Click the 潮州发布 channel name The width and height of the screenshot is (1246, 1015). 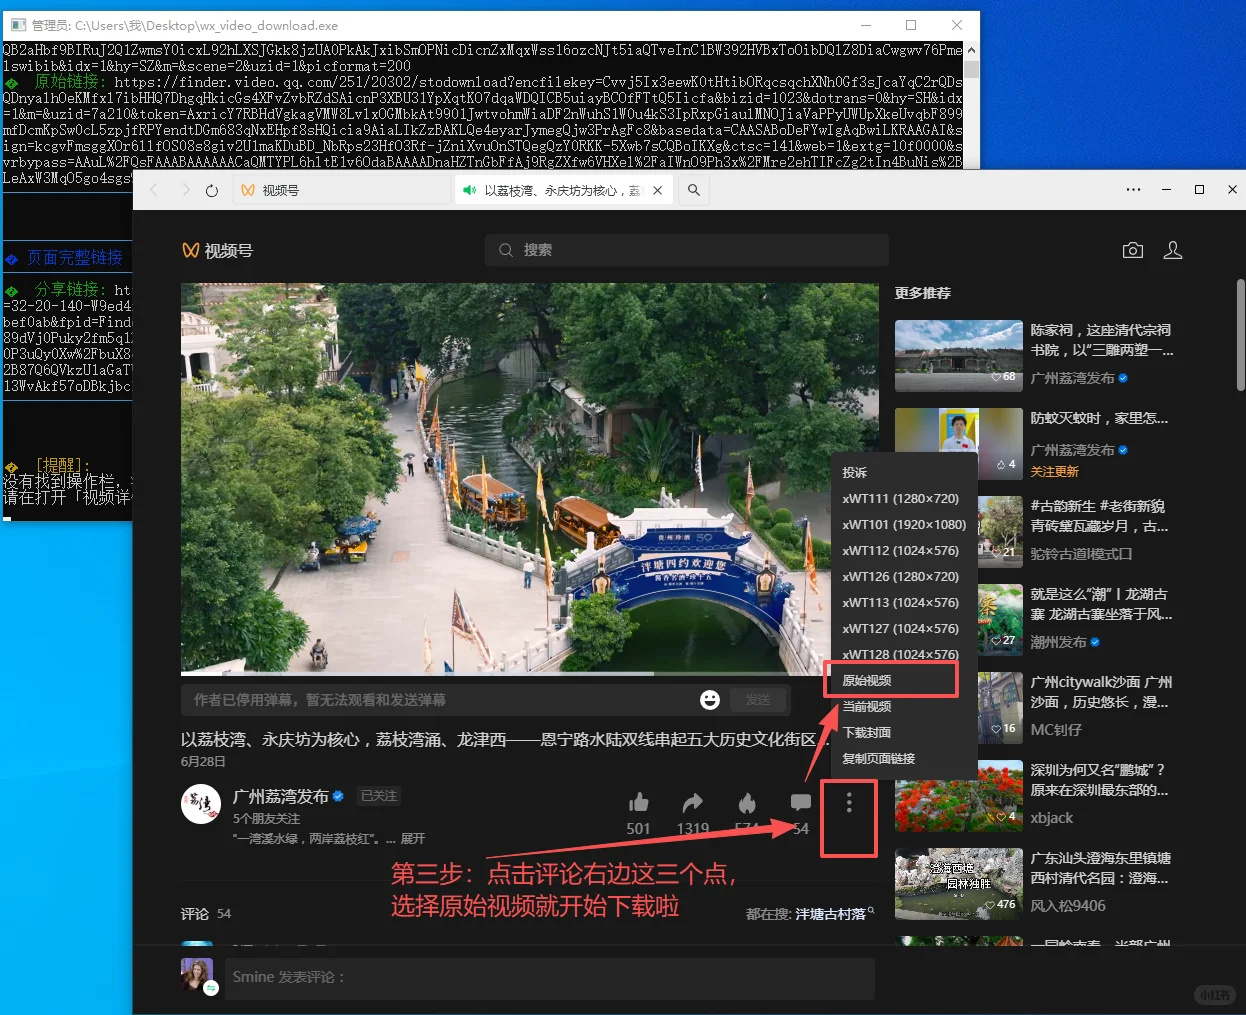coord(1058,642)
